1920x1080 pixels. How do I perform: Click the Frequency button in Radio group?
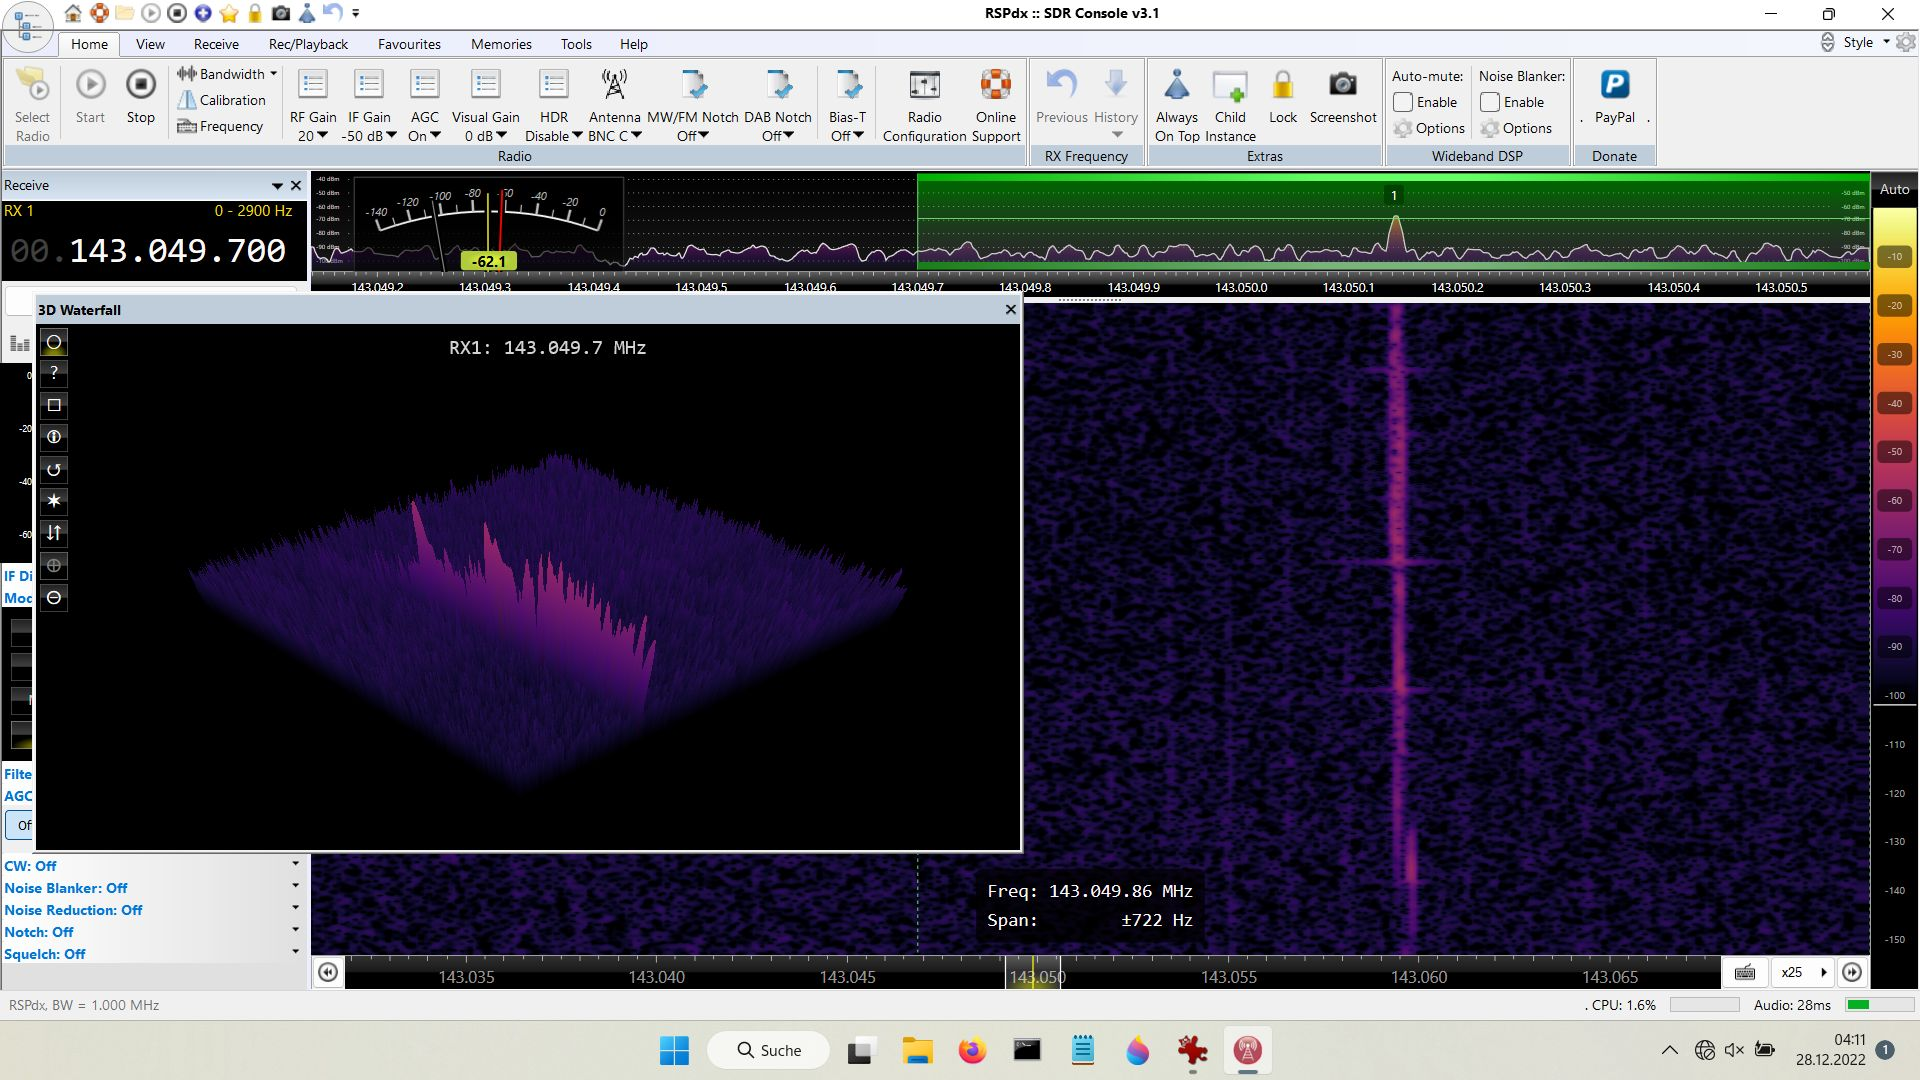(220, 126)
